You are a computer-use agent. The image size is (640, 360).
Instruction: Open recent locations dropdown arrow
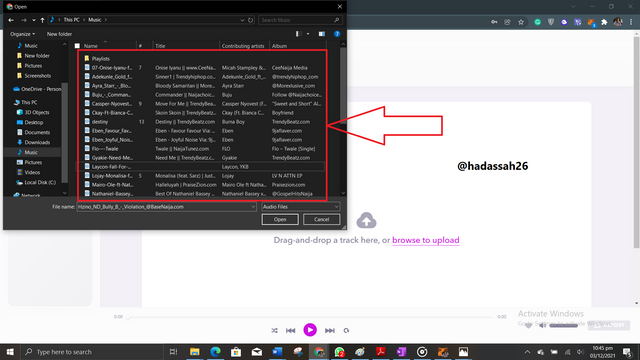point(33,20)
